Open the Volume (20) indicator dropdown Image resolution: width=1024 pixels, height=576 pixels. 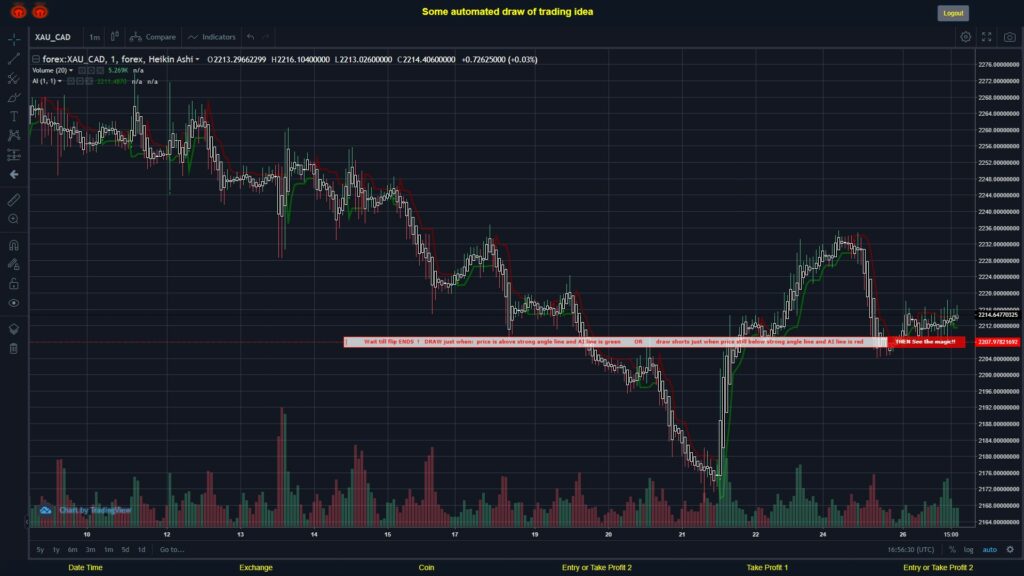click(52, 71)
